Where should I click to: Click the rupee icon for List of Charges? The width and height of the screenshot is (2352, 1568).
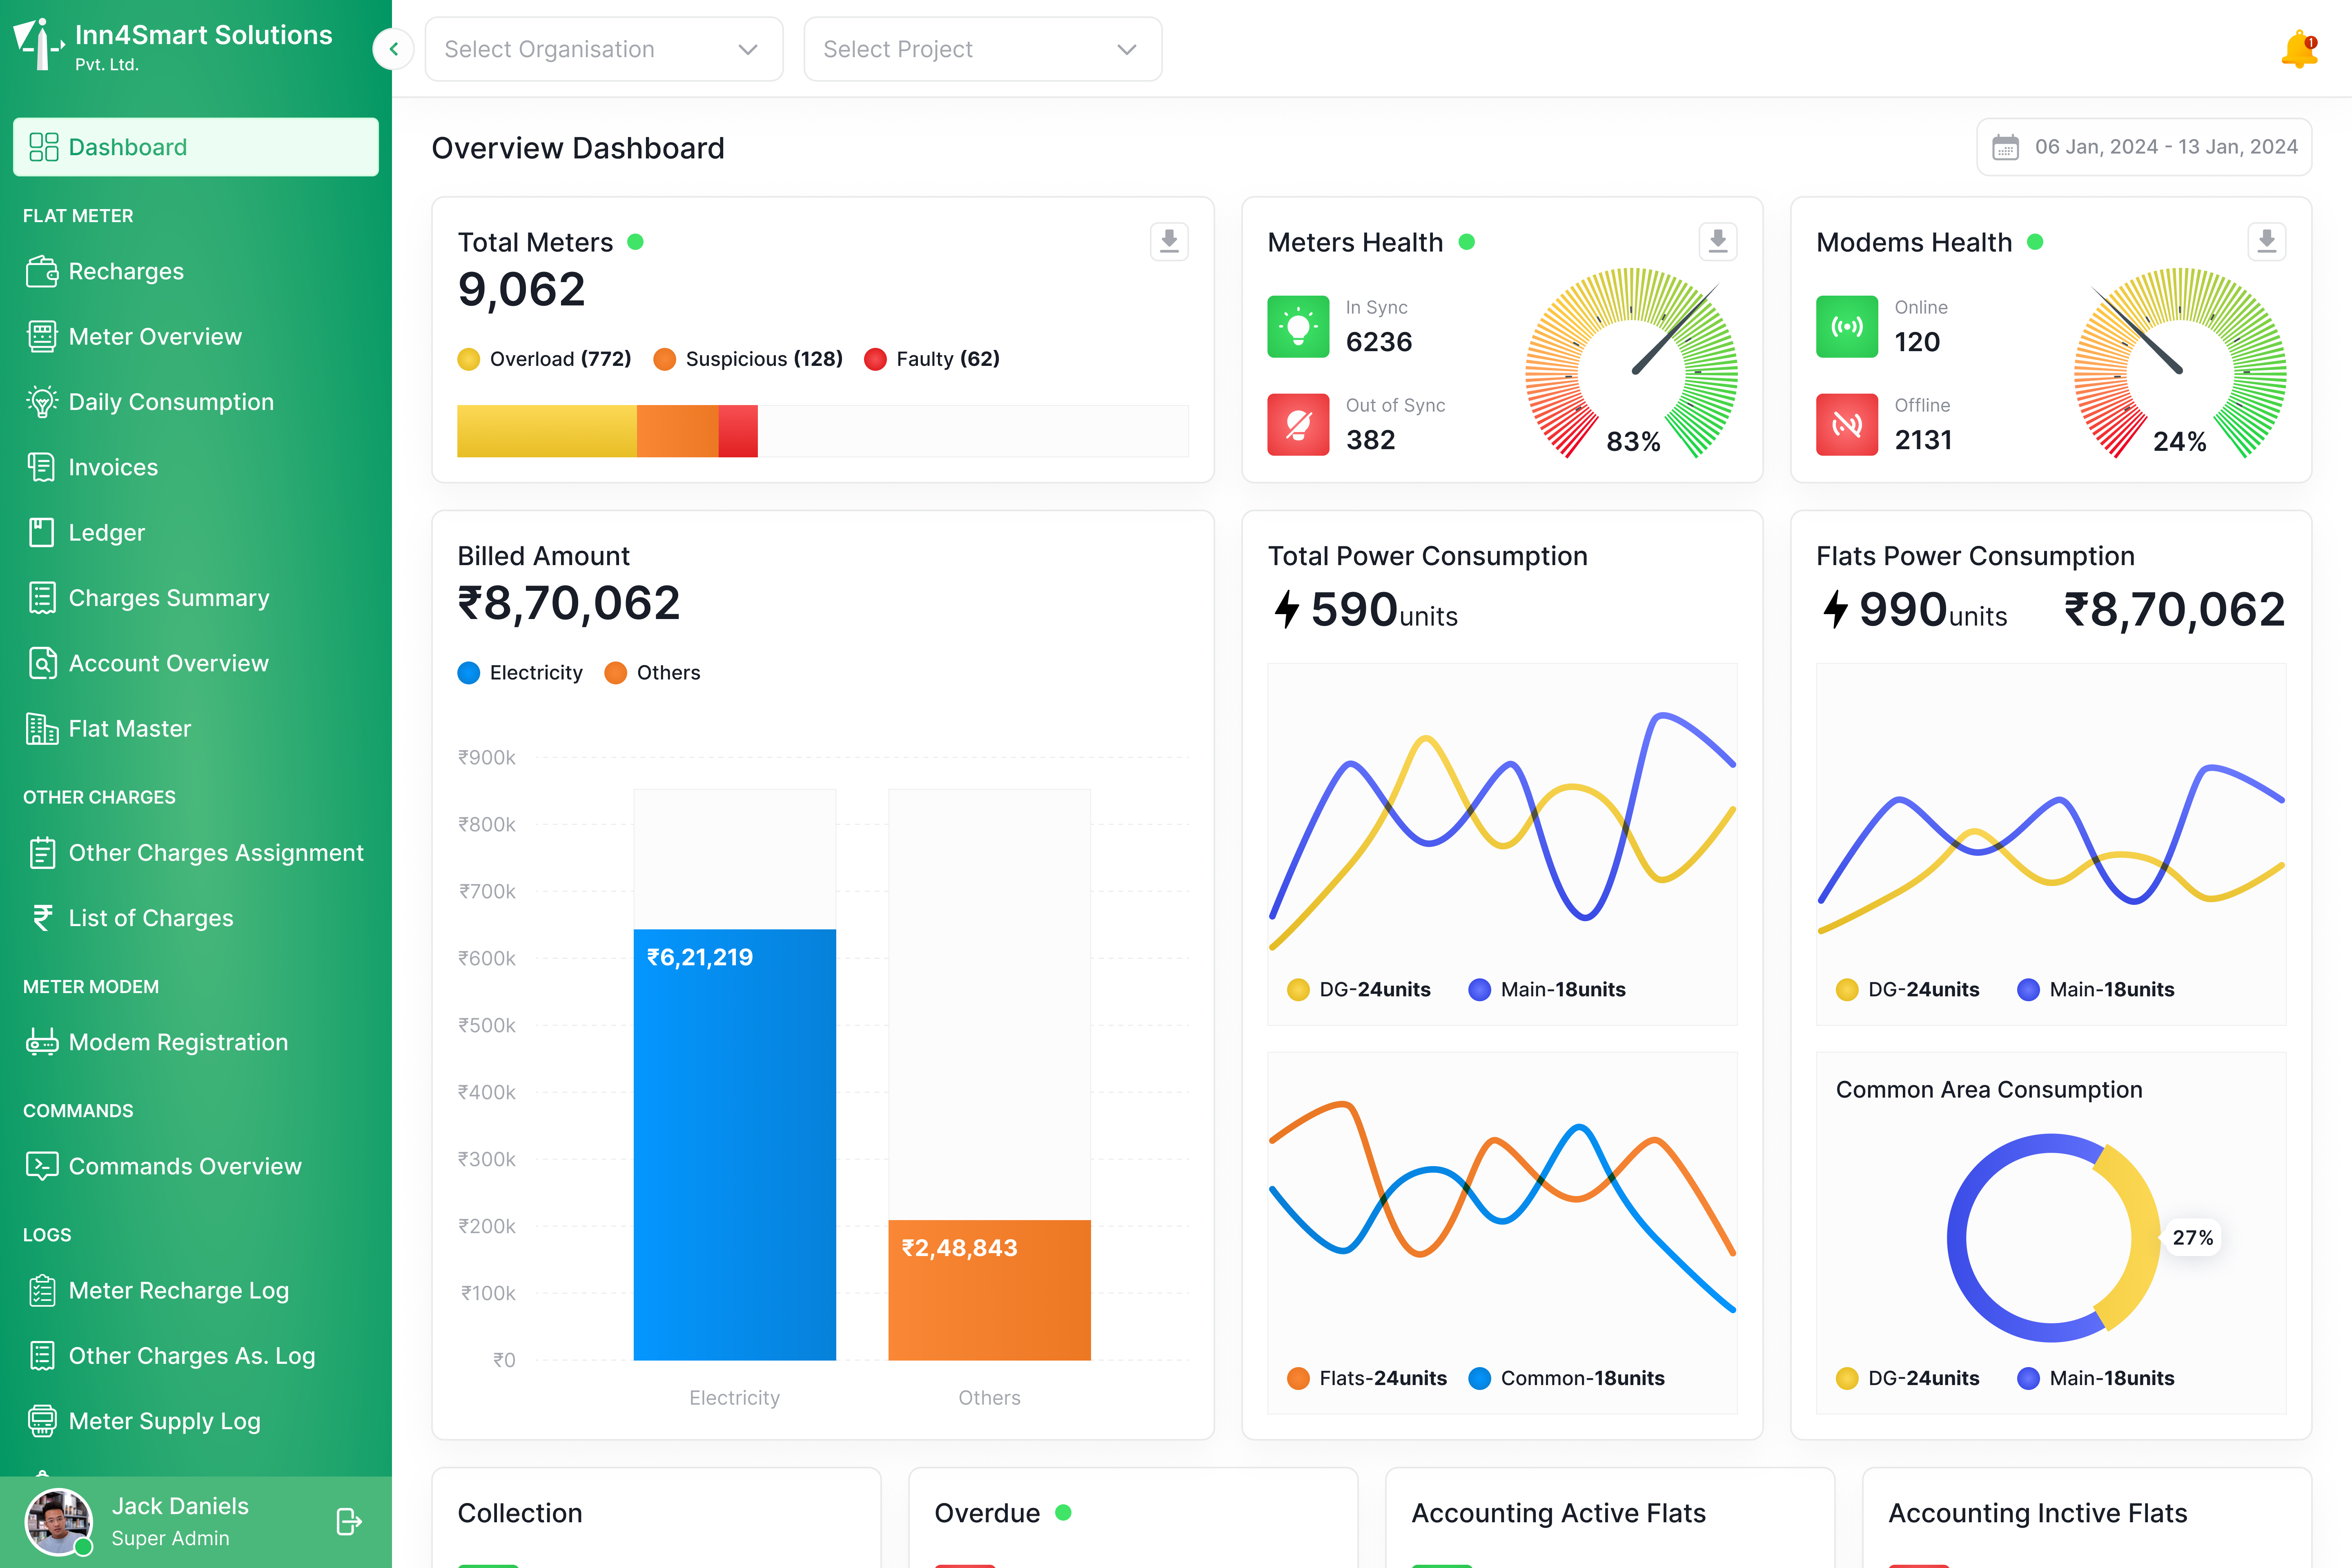(x=42, y=917)
